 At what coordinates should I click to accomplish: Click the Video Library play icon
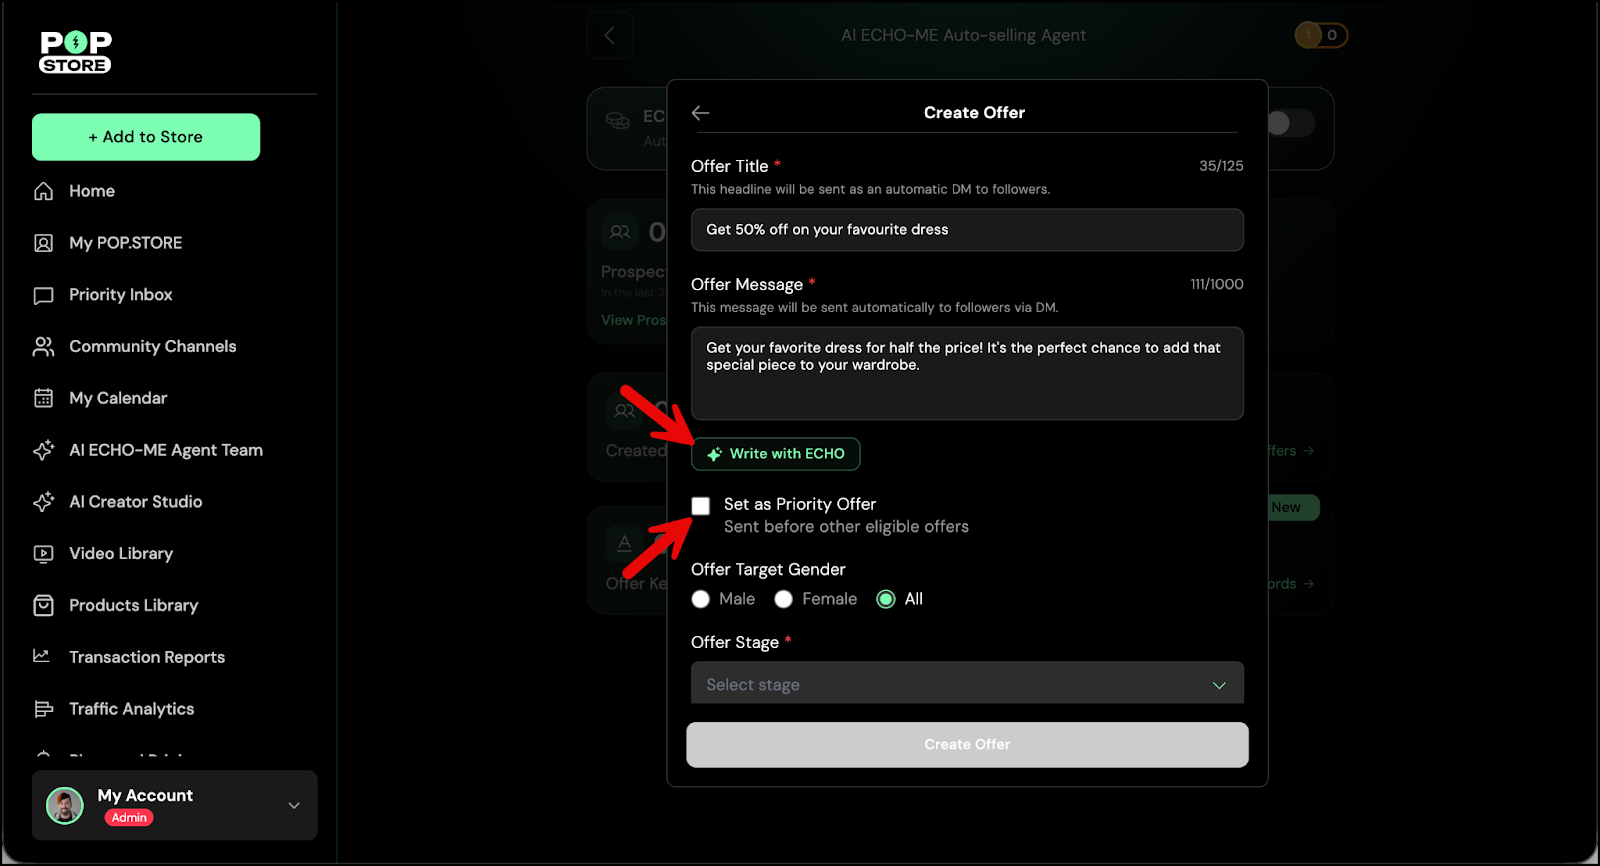tap(44, 554)
